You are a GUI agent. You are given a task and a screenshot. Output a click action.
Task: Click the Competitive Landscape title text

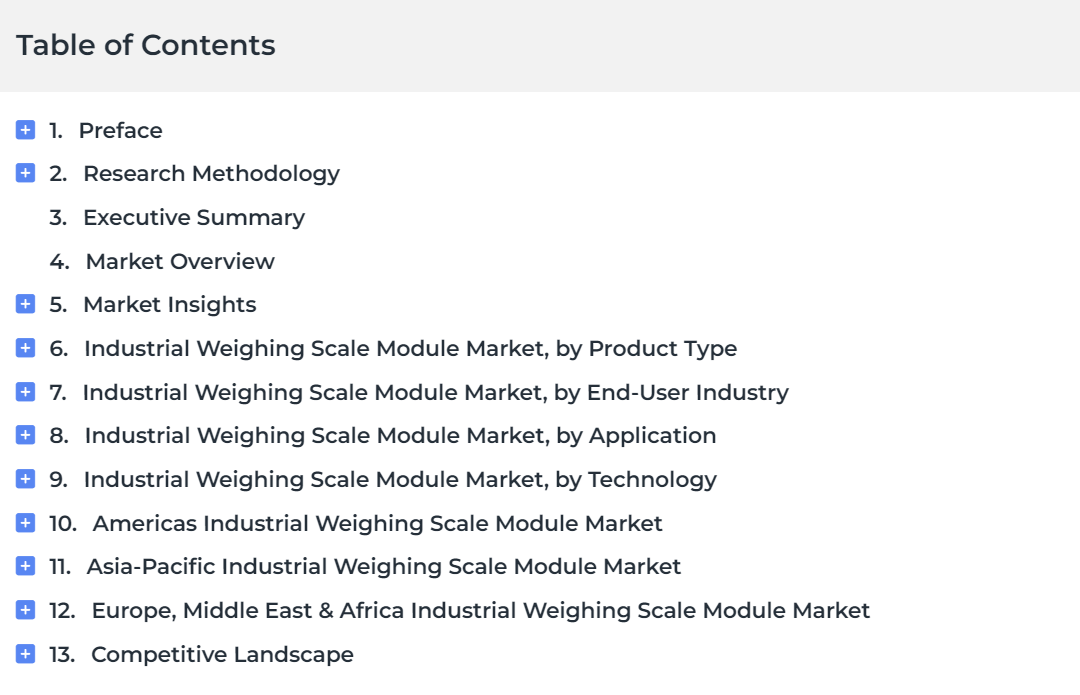tap(222, 655)
